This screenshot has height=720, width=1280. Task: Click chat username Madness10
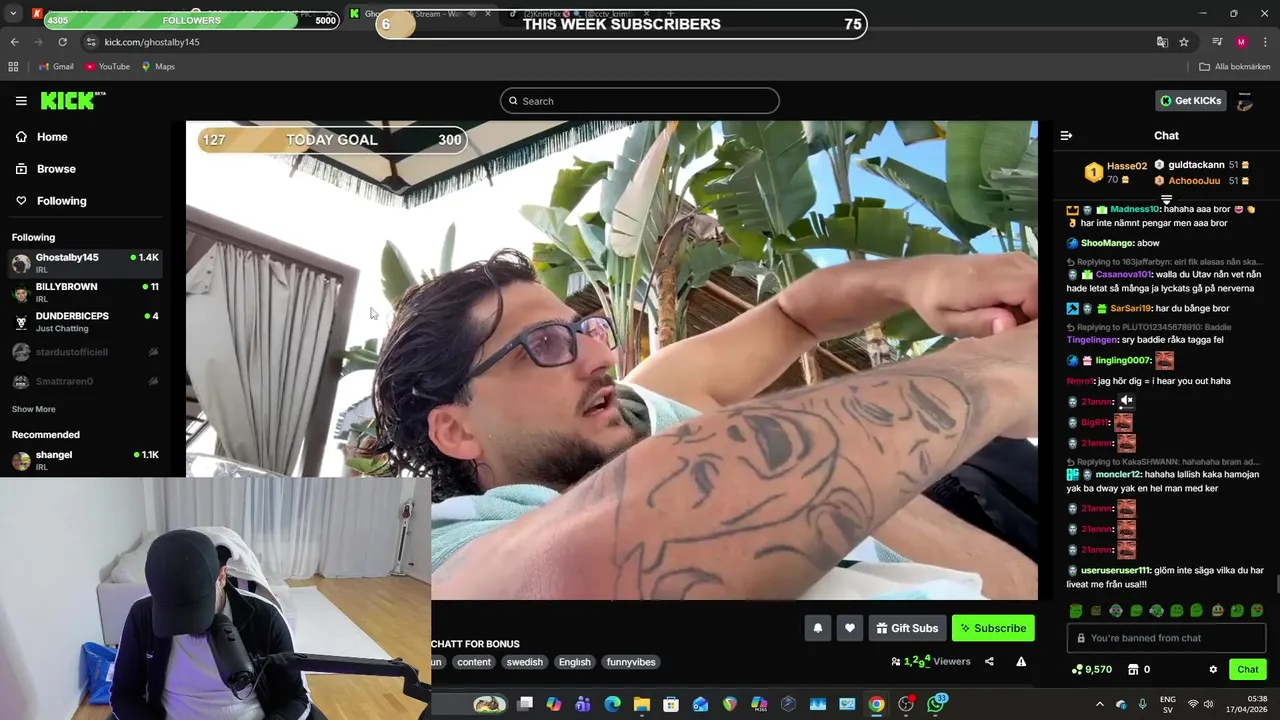(x=1134, y=210)
